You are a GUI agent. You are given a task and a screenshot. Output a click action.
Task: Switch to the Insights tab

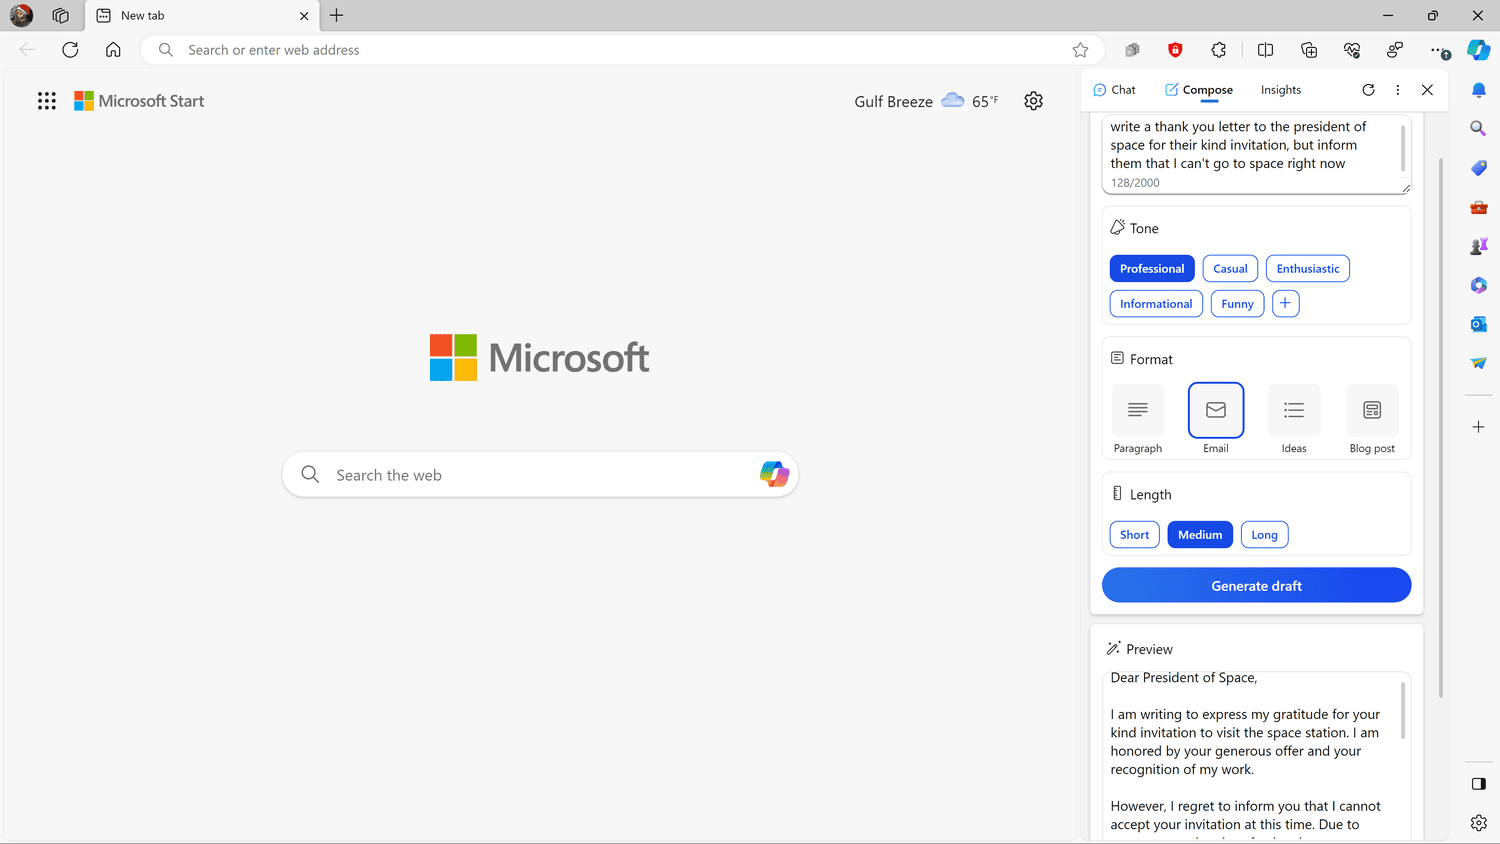click(x=1280, y=90)
